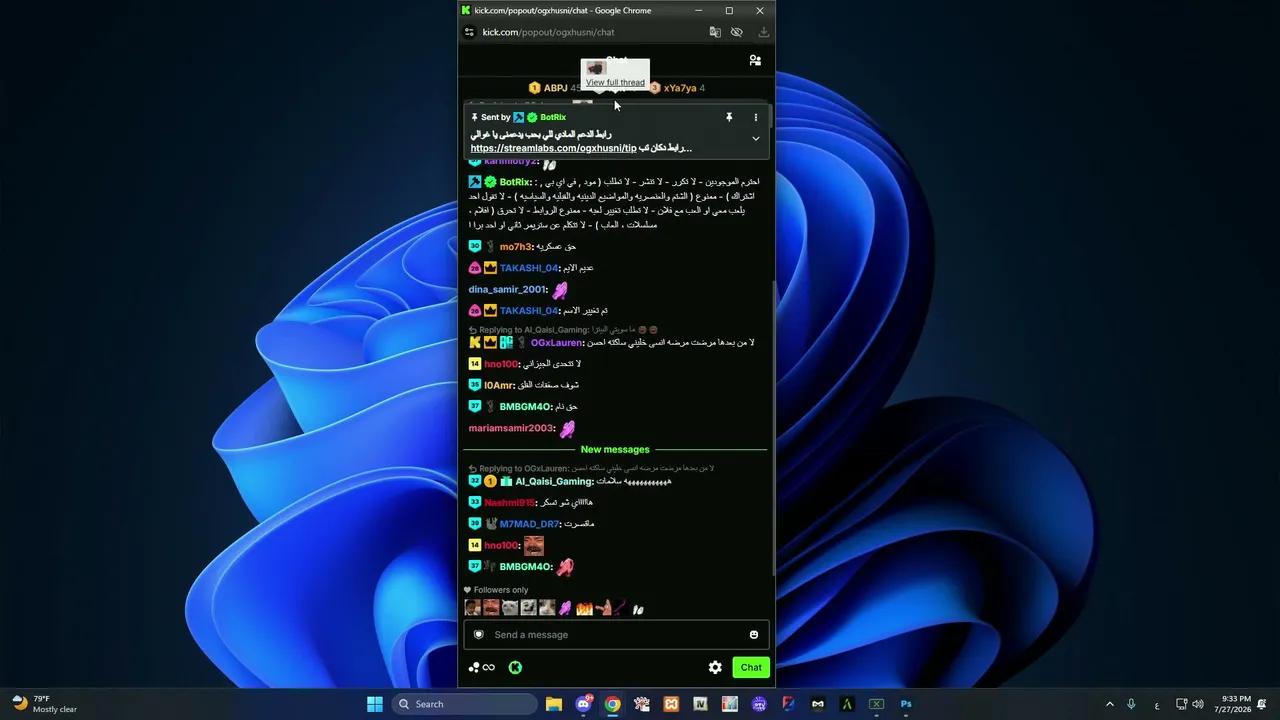
Task: Click the chat identity shield icon
Action: [479, 635]
